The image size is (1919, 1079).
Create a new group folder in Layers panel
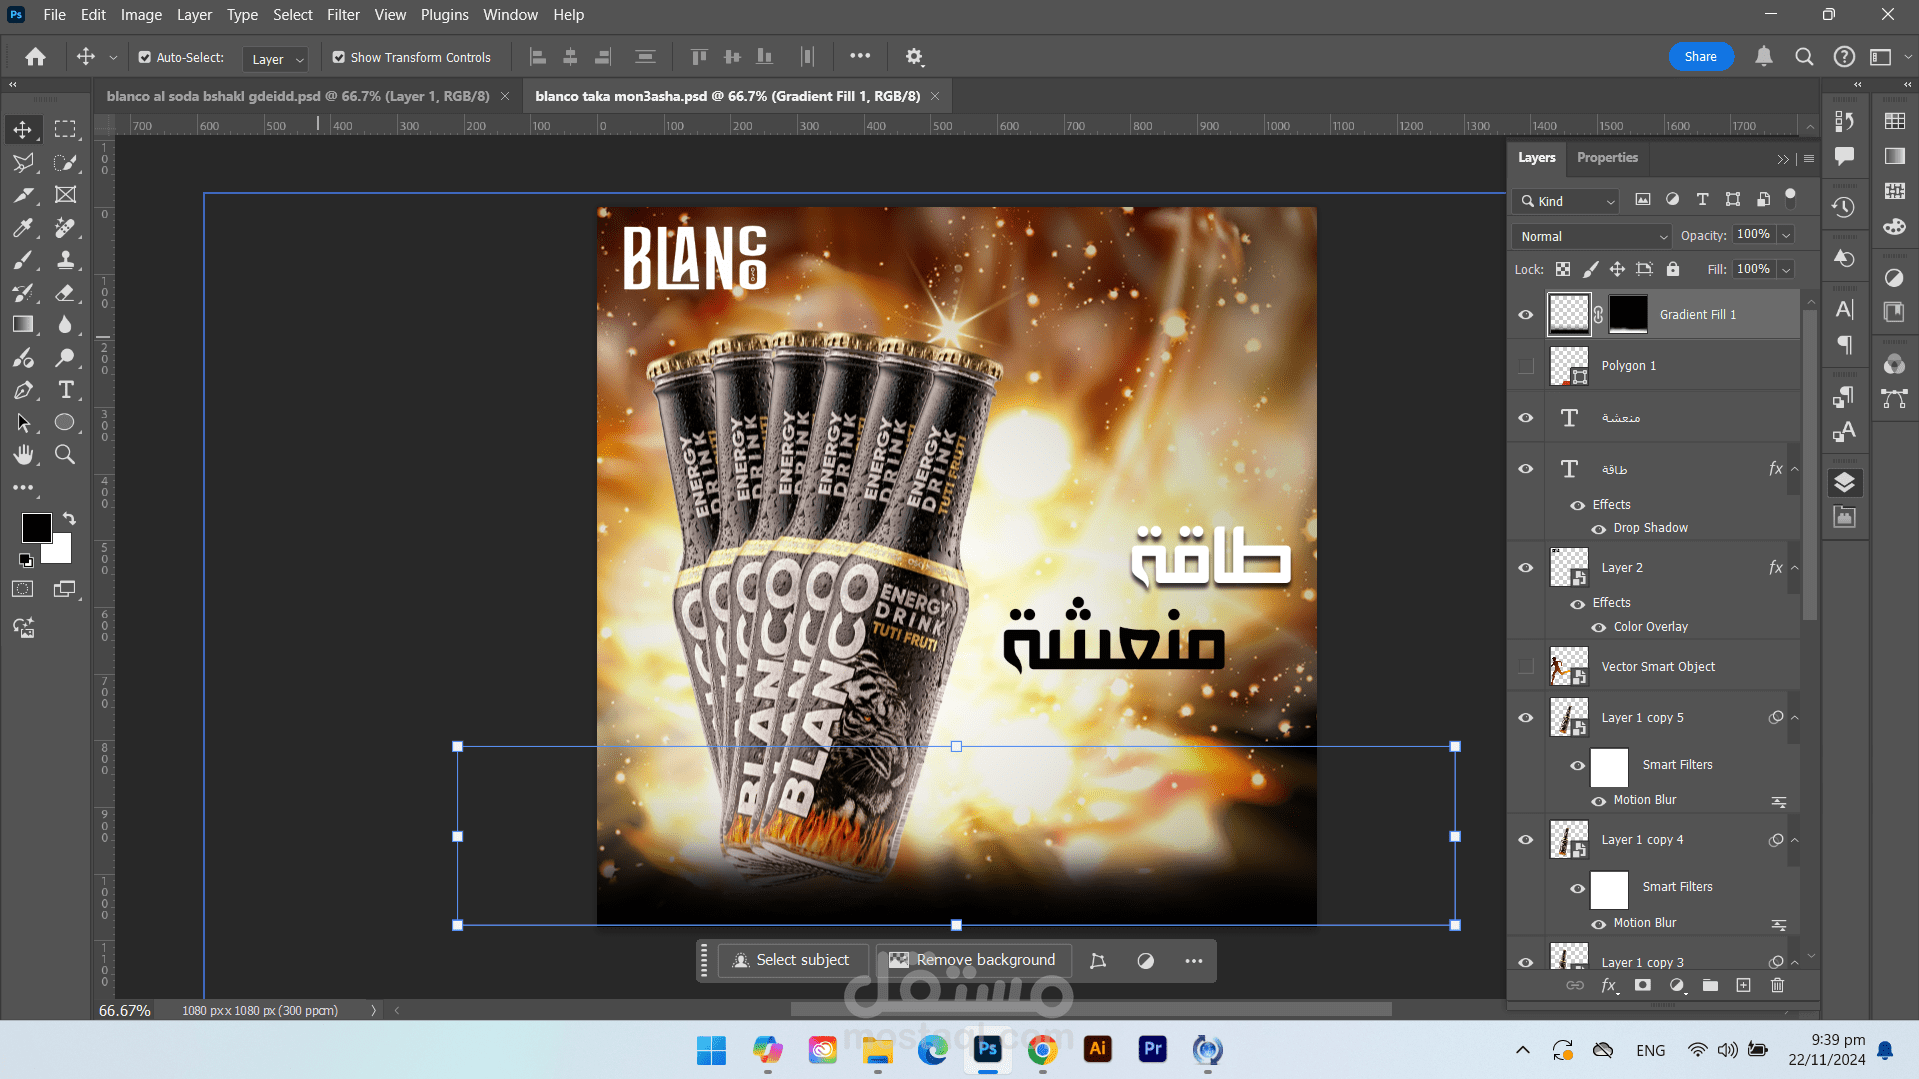tap(1710, 986)
